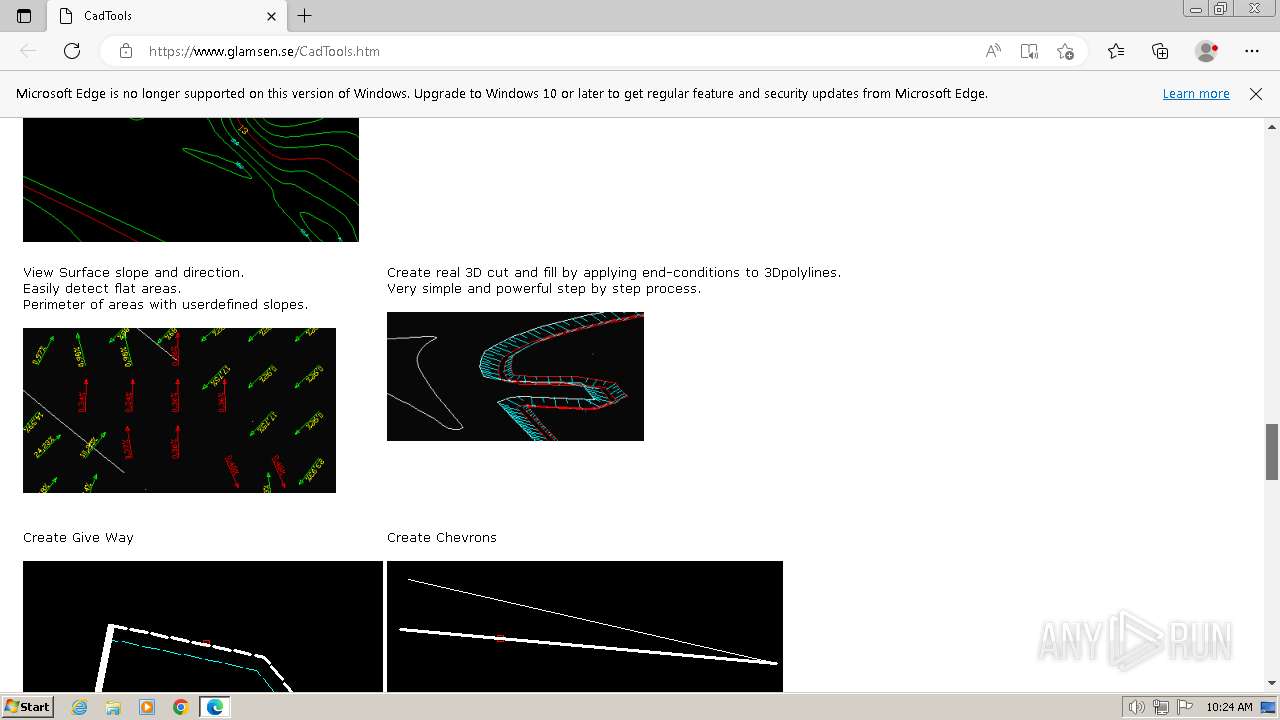Open the volume control tray icon

click(x=1137, y=707)
